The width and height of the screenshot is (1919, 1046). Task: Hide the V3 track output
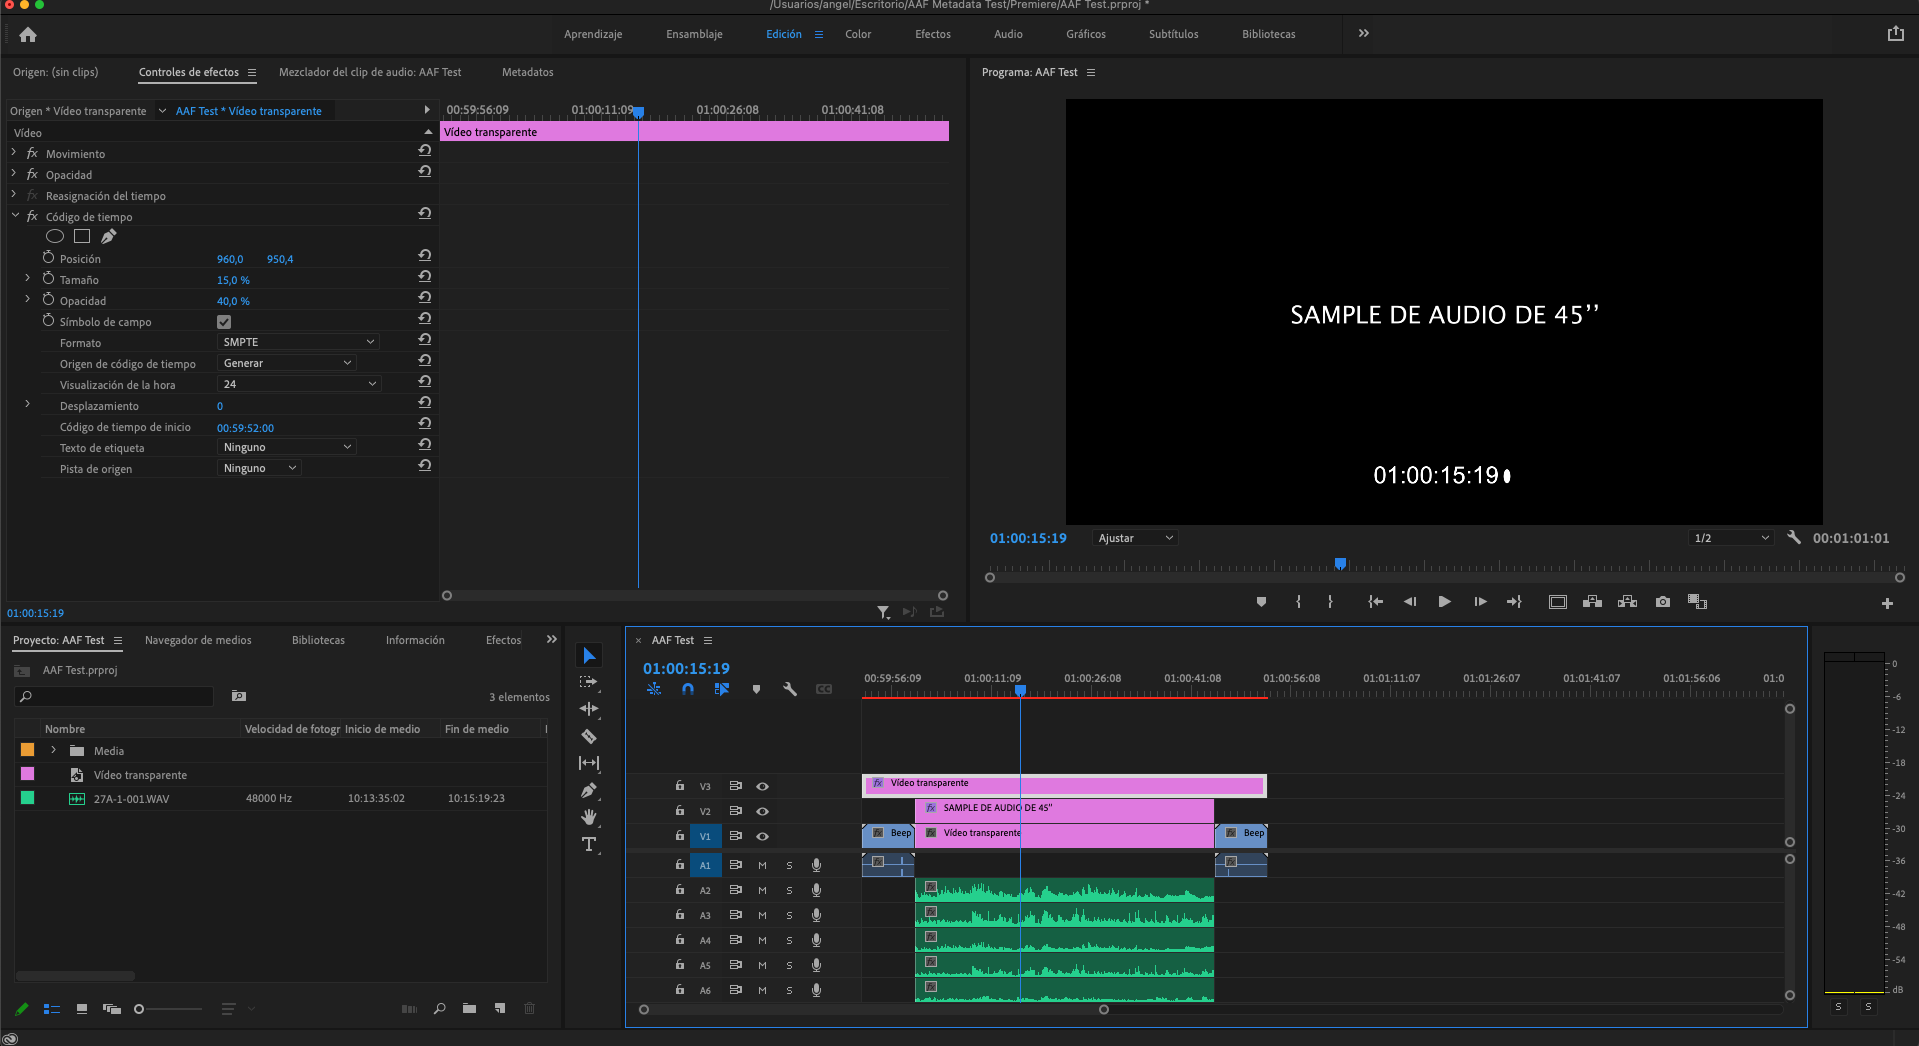pyautogui.click(x=762, y=787)
